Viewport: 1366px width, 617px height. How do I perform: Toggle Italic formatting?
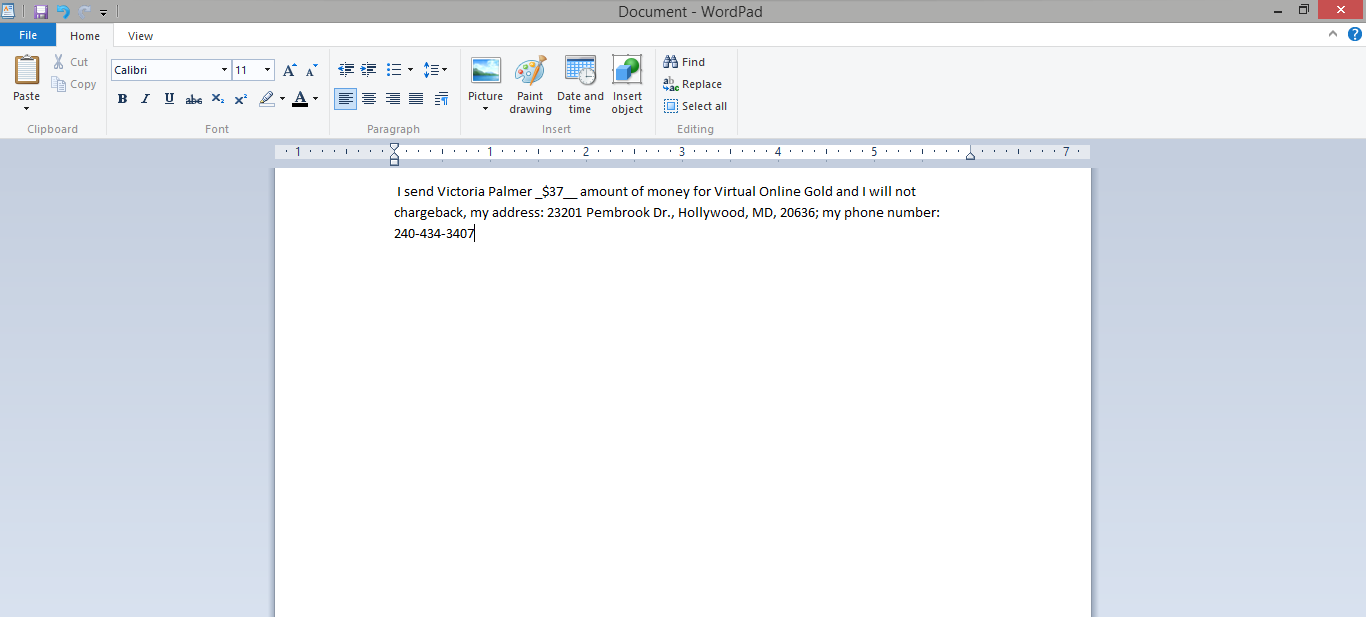coord(145,99)
